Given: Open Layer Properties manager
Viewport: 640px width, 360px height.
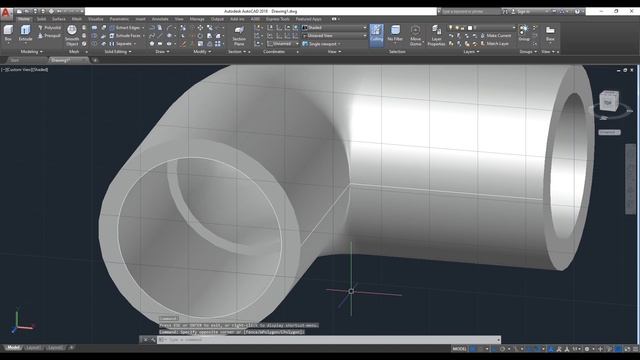Looking at the screenshot, I should click(x=436, y=35).
